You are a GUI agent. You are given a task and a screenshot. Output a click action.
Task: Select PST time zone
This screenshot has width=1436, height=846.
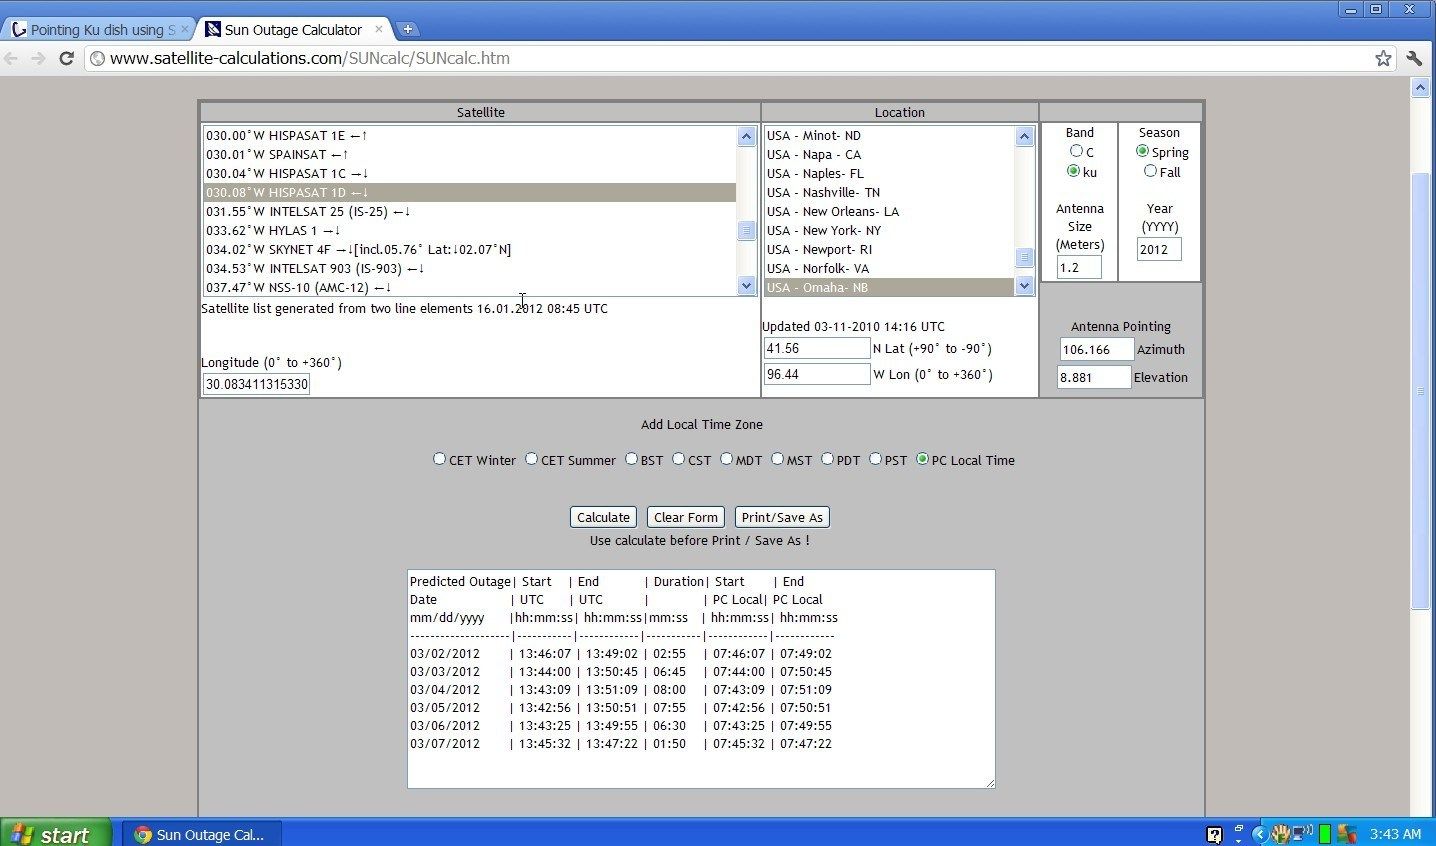875,459
